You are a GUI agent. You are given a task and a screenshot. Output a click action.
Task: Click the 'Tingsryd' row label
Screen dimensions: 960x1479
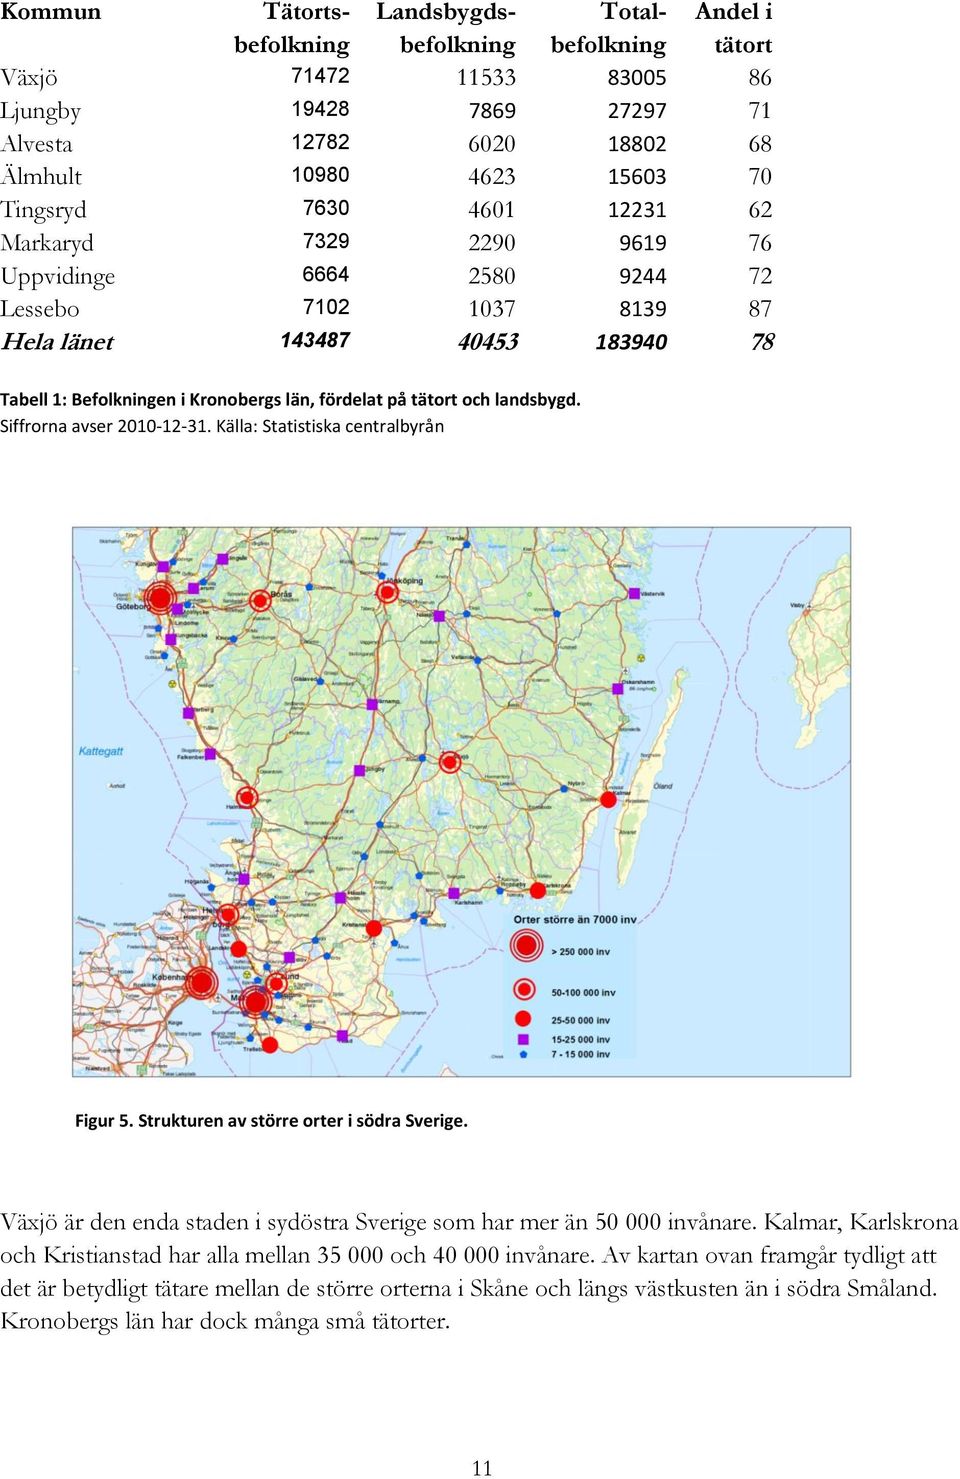click(44, 210)
